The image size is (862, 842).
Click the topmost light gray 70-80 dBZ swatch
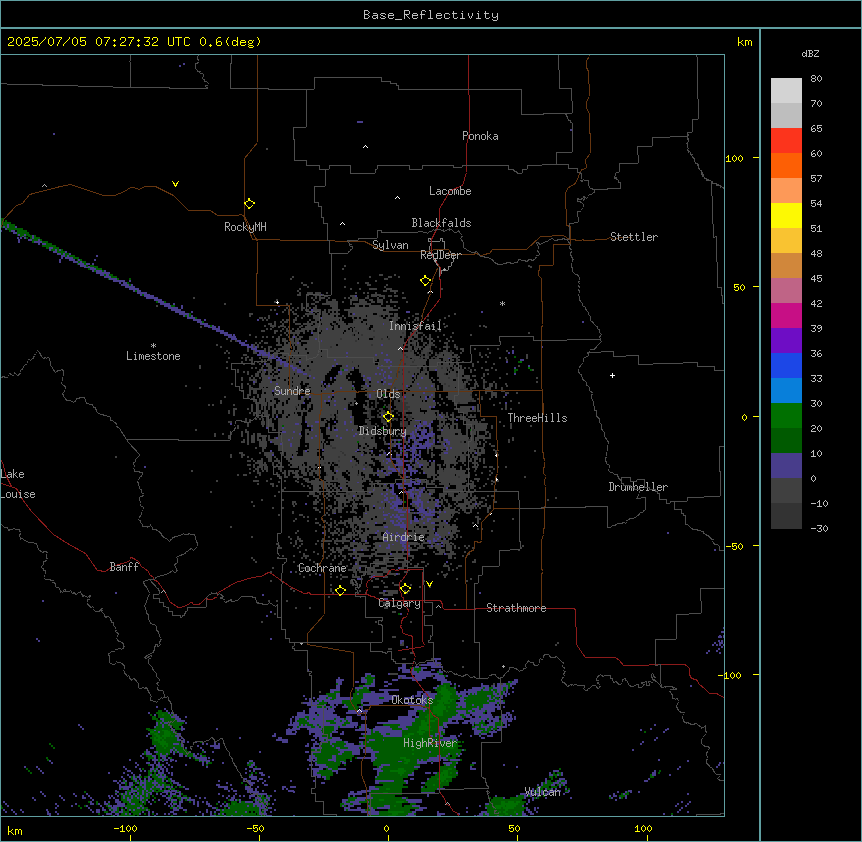click(x=786, y=91)
